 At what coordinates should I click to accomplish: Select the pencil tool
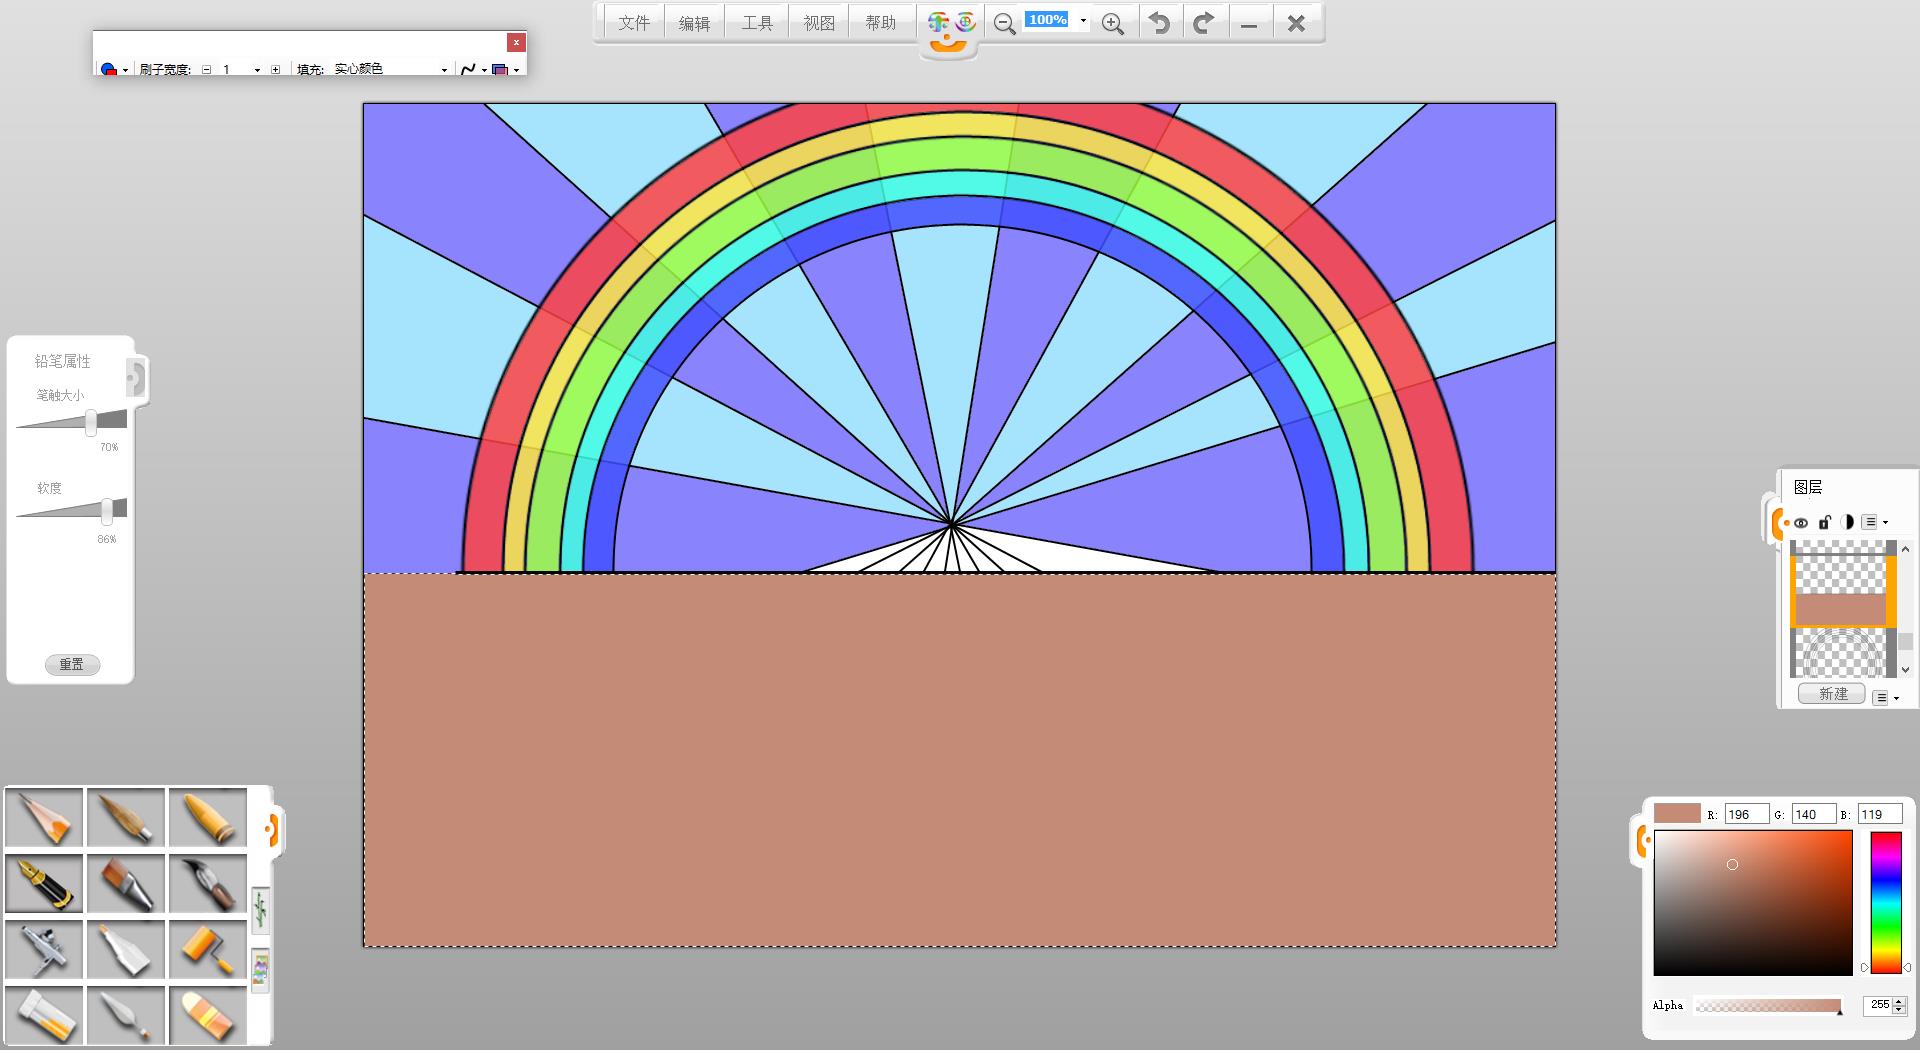(44, 817)
